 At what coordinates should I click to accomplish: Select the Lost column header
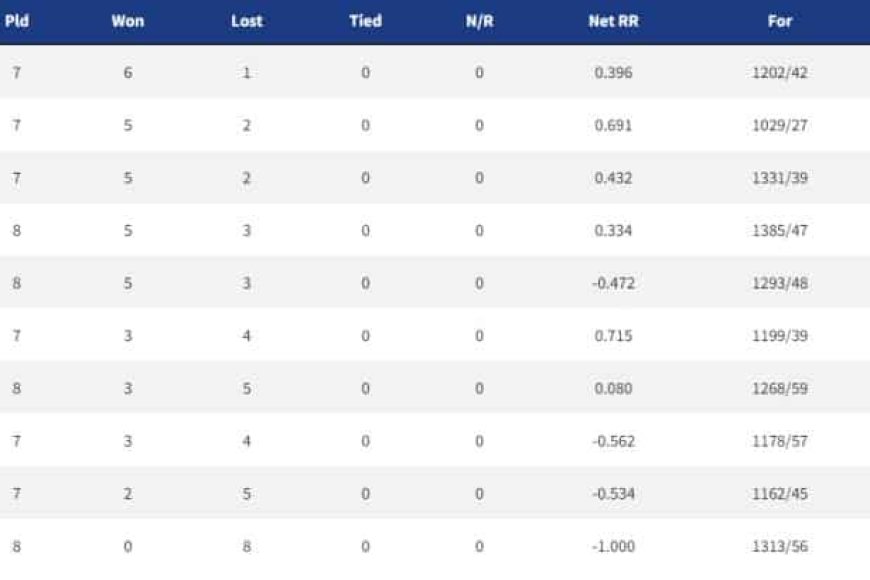tap(246, 21)
